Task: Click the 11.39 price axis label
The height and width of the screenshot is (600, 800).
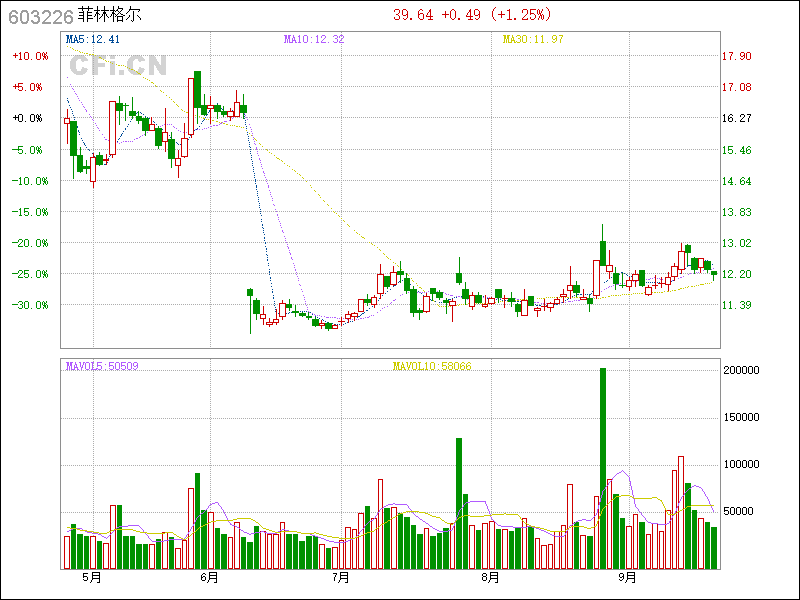Action: pos(737,305)
